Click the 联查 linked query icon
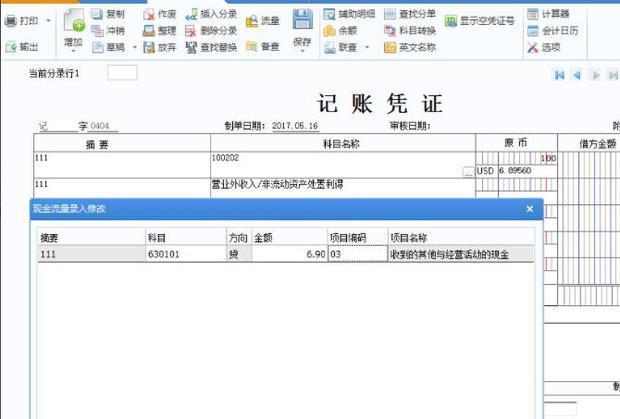The height and width of the screenshot is (419, 620). (x=329, y=47)
